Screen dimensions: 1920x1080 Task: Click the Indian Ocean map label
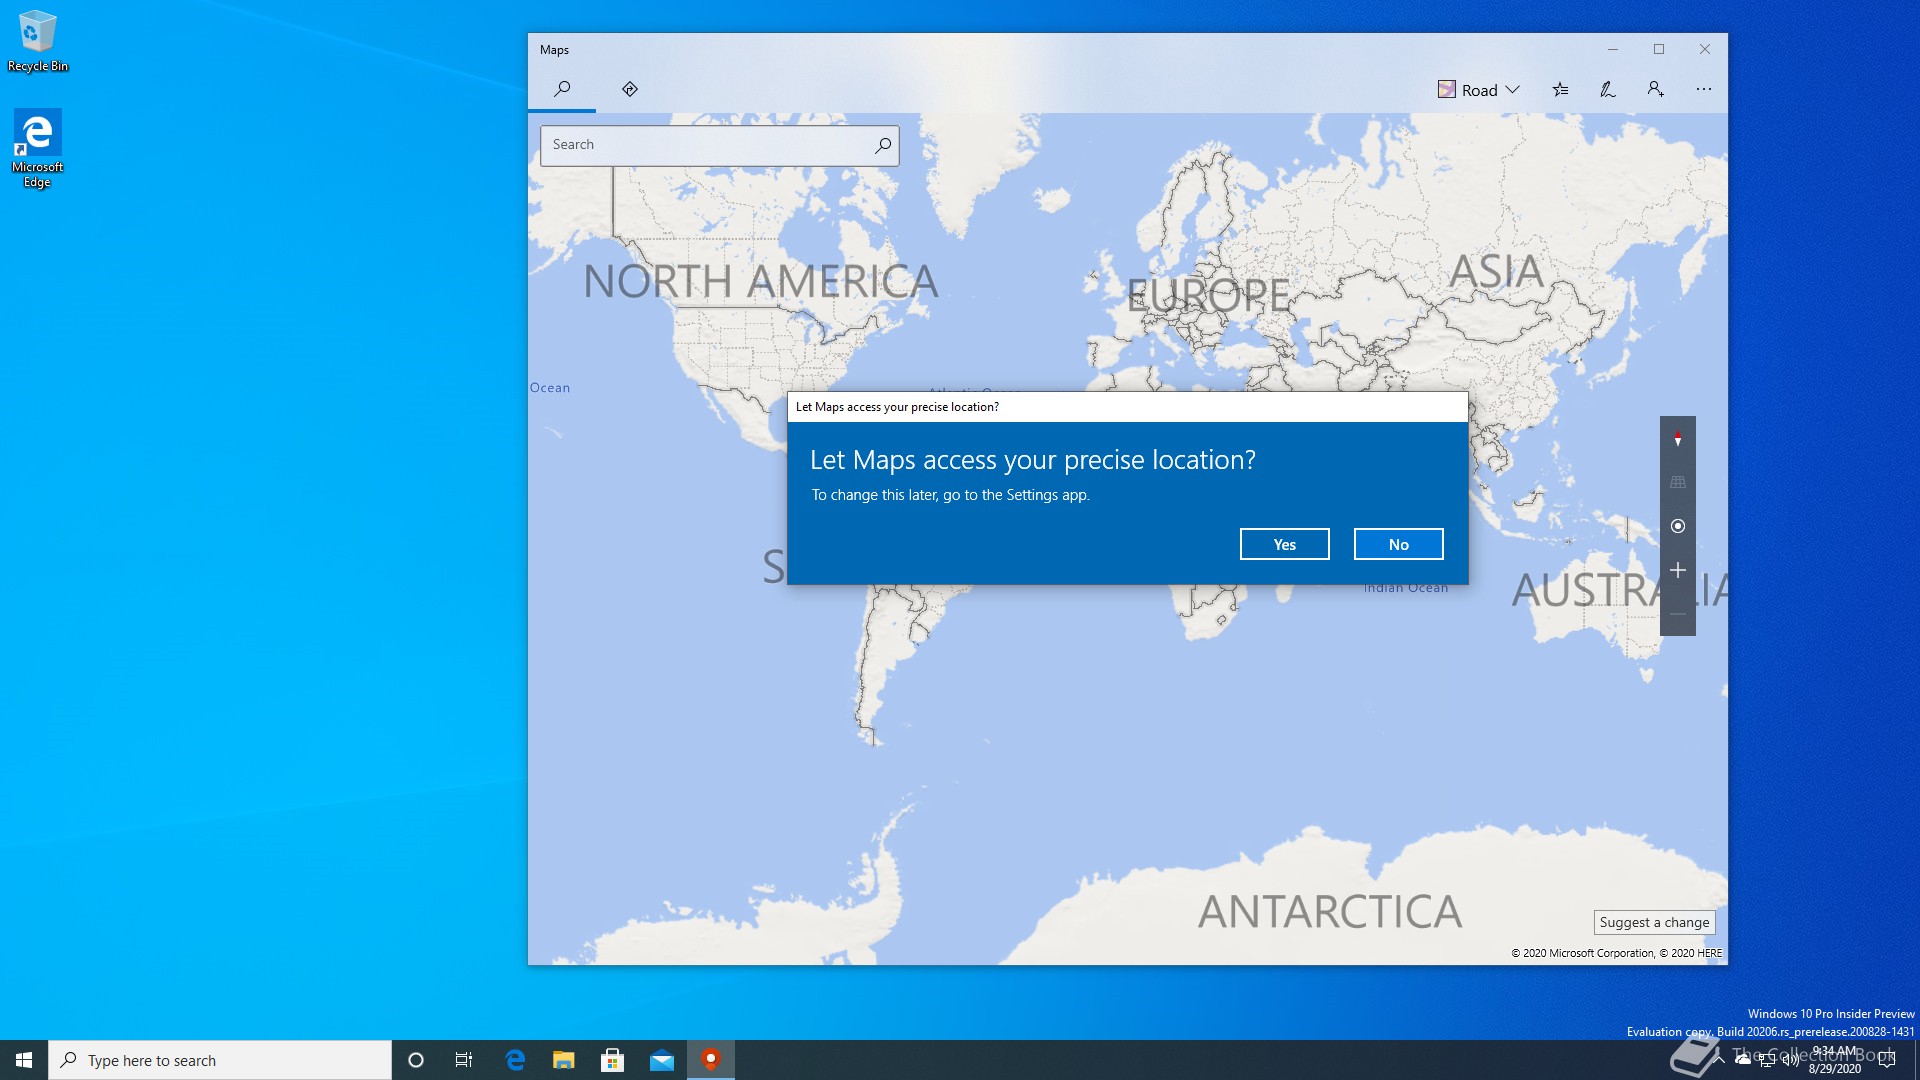1405,588
